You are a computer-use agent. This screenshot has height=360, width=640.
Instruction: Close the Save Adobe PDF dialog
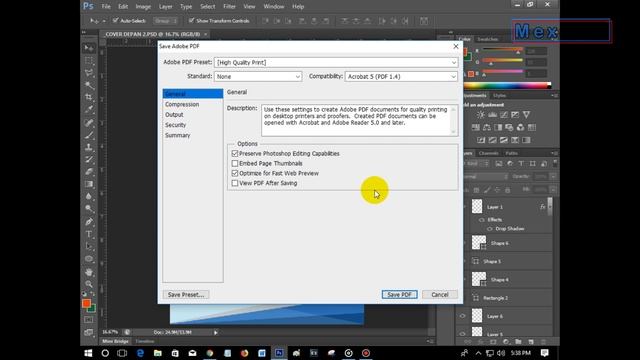point(456,47)
